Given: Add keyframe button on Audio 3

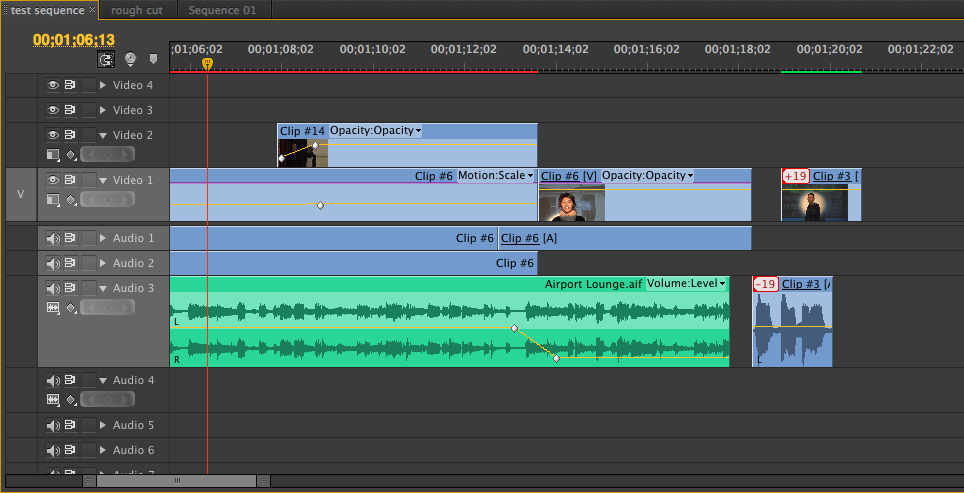Looking at the screenshot, I should coord(108,307).
